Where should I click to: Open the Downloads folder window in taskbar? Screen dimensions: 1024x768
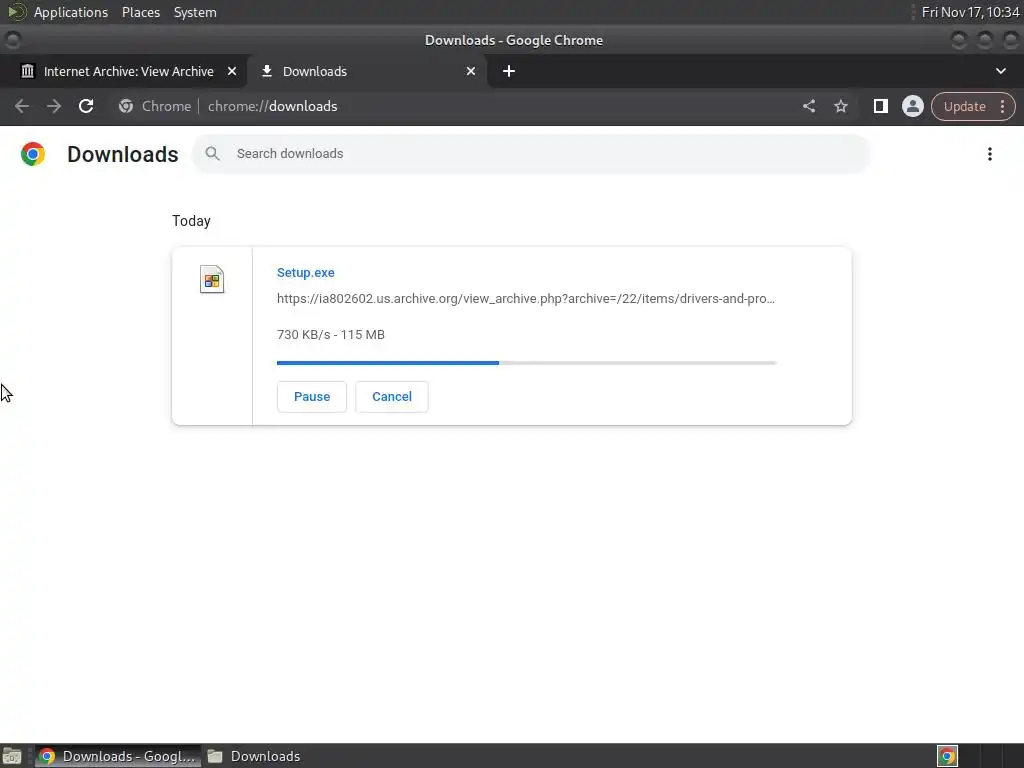click(253, 756)
